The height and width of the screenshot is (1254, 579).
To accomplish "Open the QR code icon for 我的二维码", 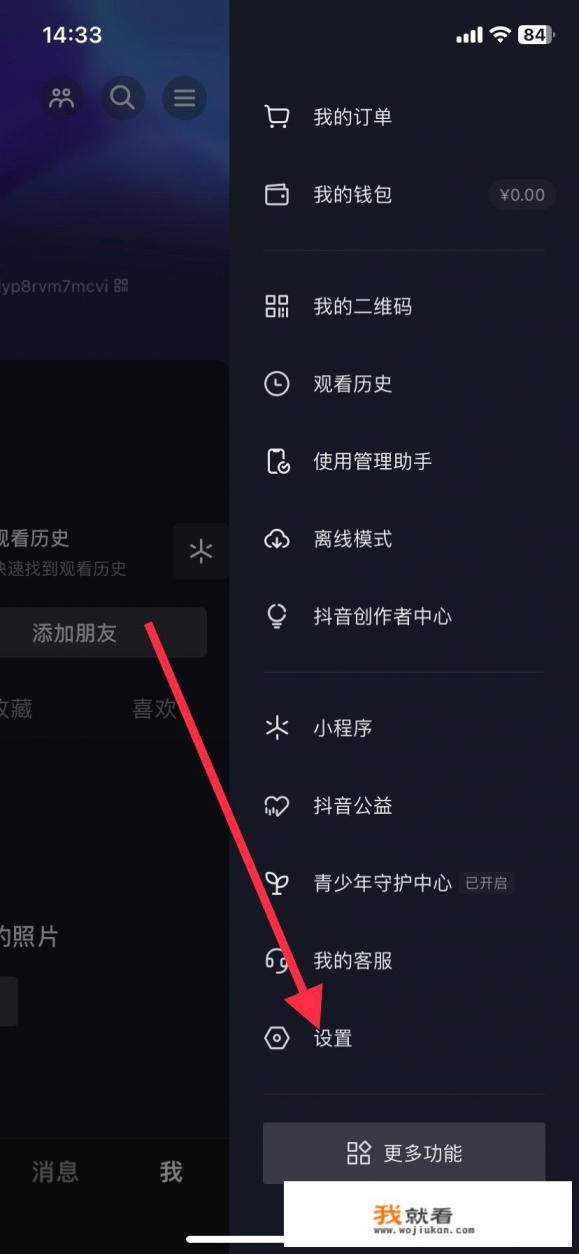I will click(x=277, y=306).
